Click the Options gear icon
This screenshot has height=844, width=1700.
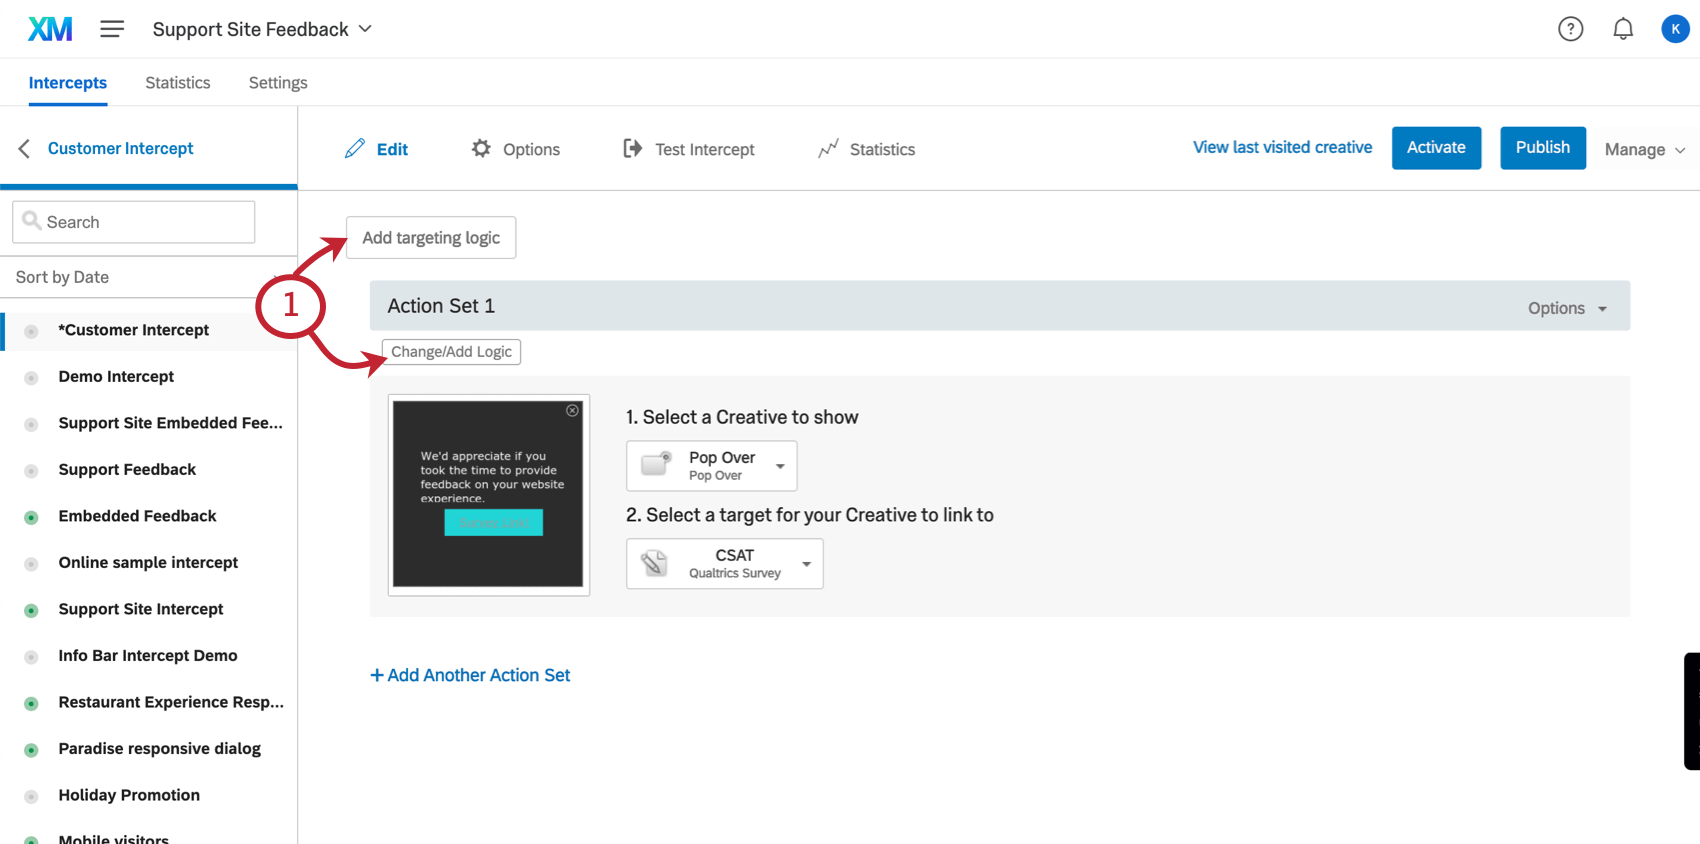click(481, 148)
